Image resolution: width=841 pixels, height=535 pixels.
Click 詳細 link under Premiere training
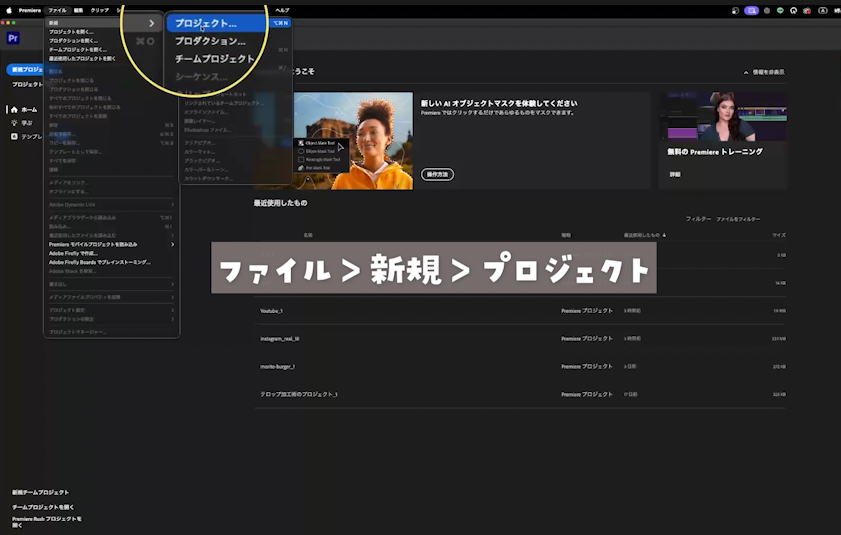pyautogui.click(x=675, y=174)
